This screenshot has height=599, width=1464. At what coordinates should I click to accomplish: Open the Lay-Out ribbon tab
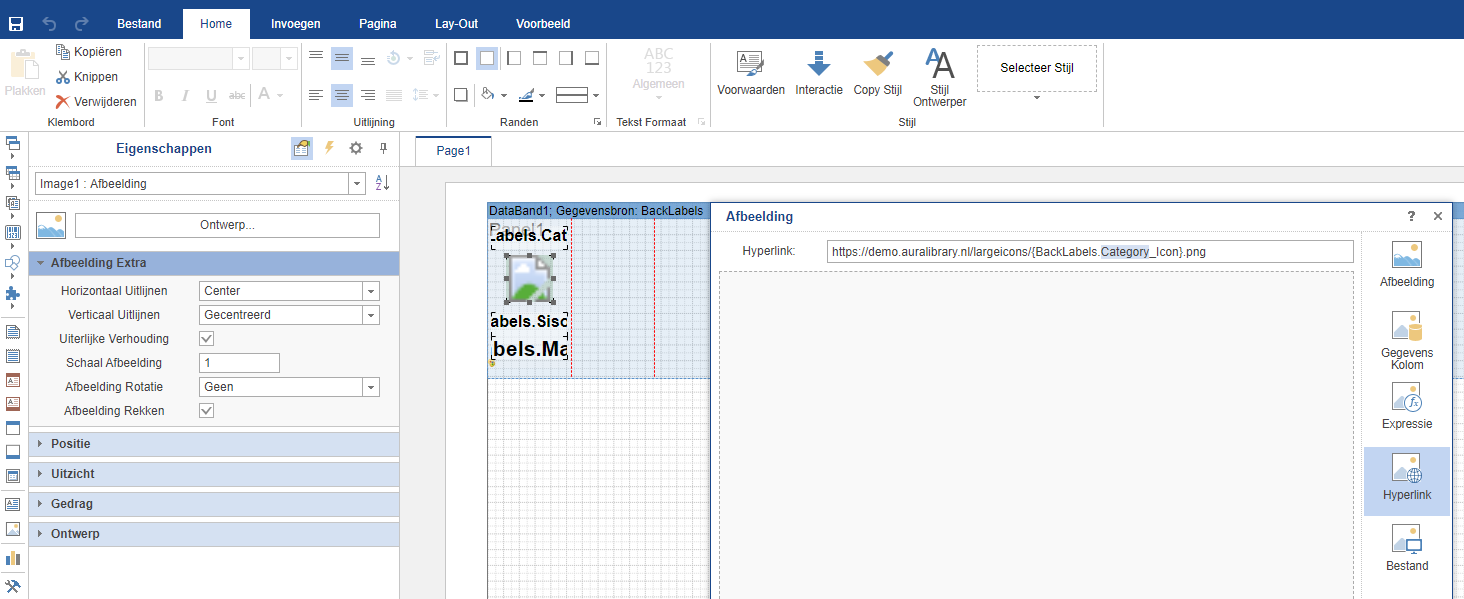(456, 24)
